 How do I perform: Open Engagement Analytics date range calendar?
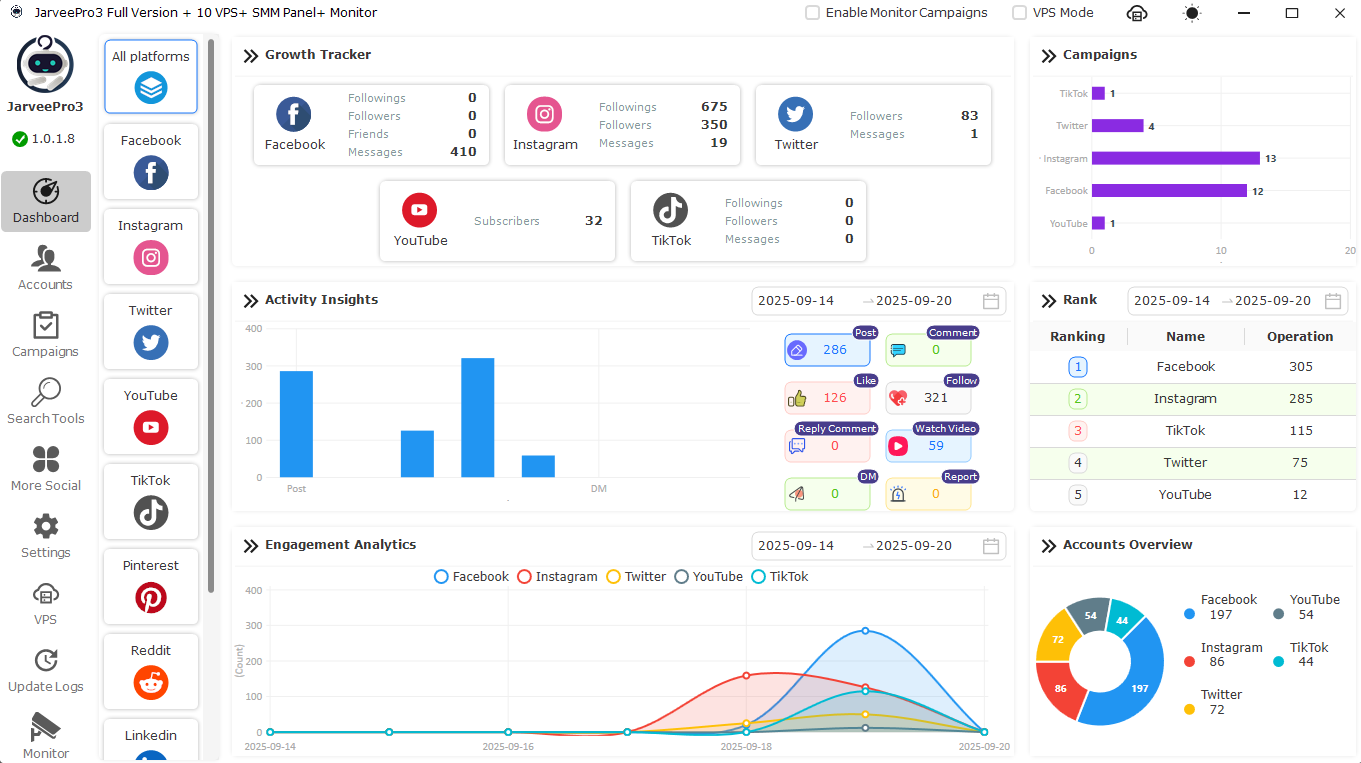[x=991, y=546]
